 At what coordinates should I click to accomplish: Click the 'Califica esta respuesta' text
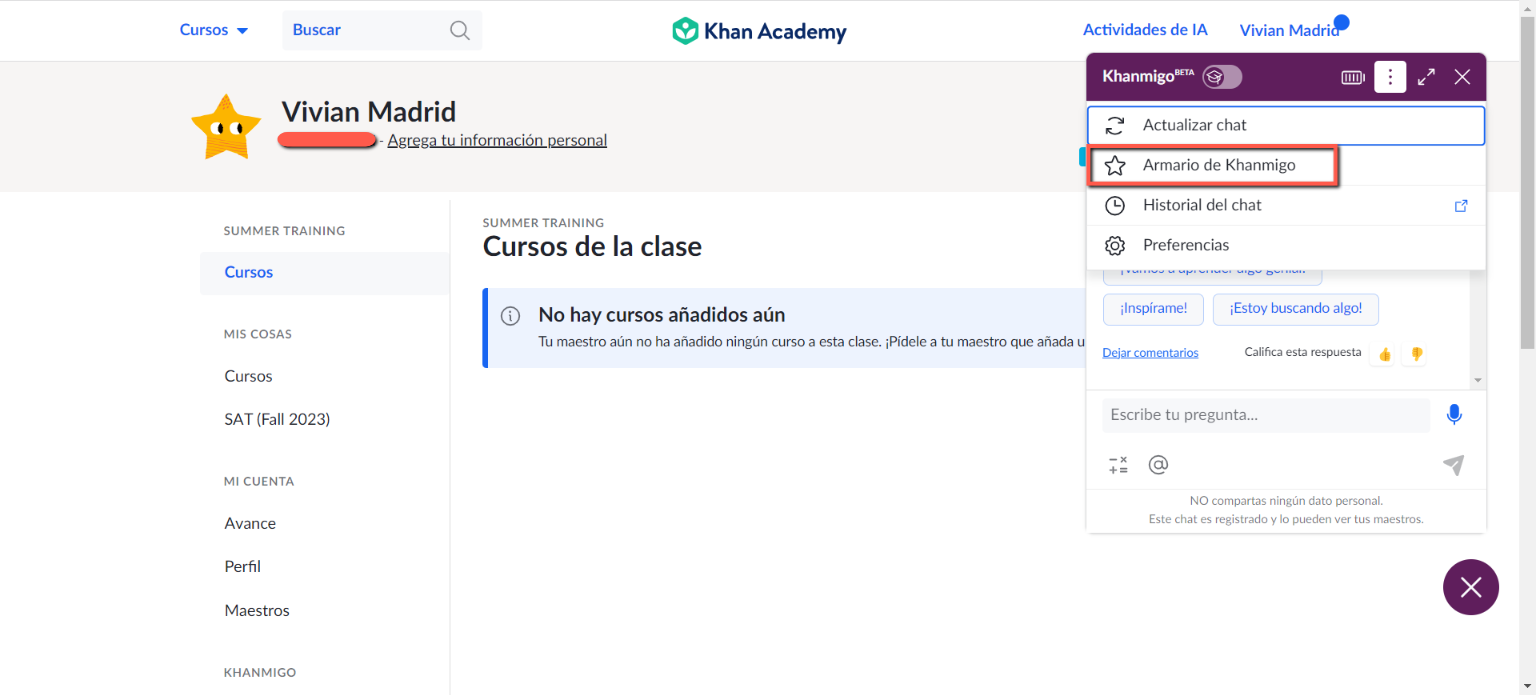pos(1303,352)
